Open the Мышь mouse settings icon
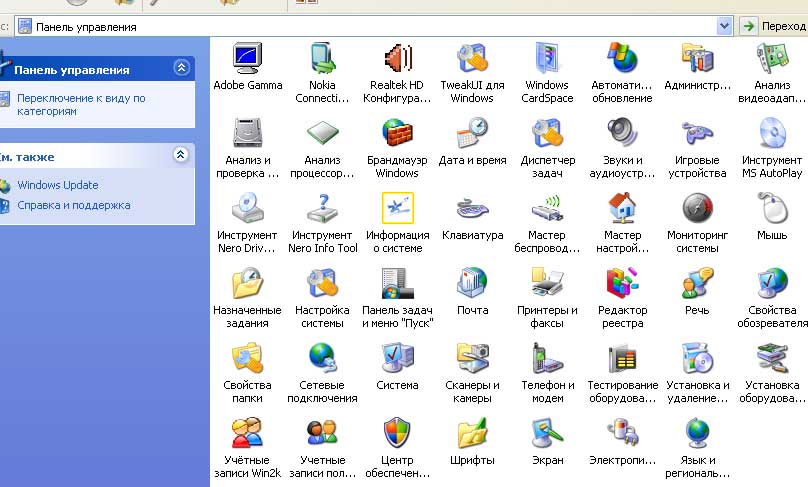Image resolution: width=808 pixels, height=487 pixels. tap(772, 209)
